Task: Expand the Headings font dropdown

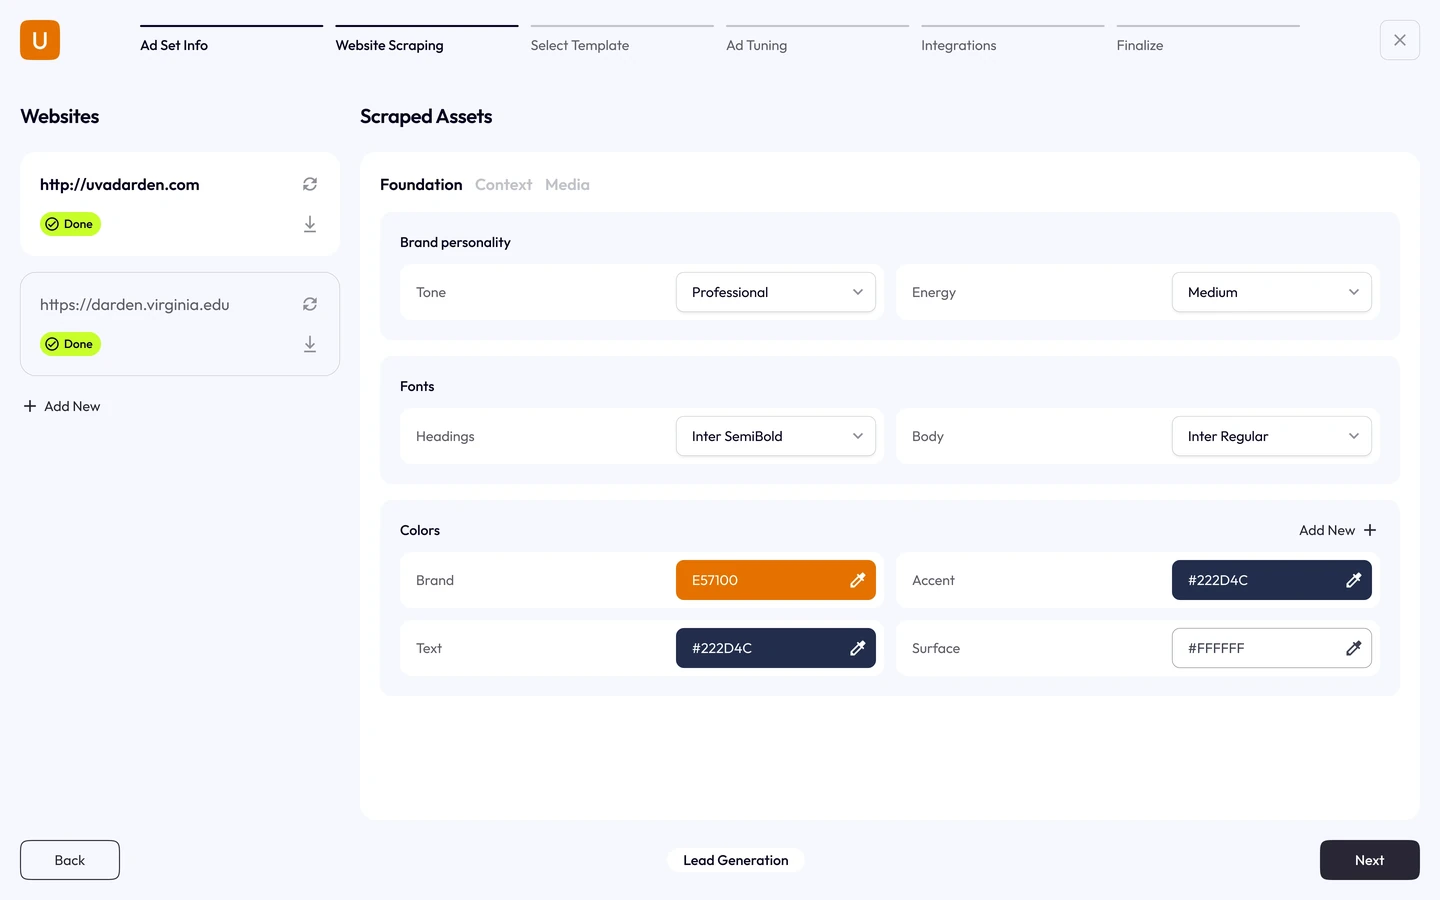Action: 776,436
